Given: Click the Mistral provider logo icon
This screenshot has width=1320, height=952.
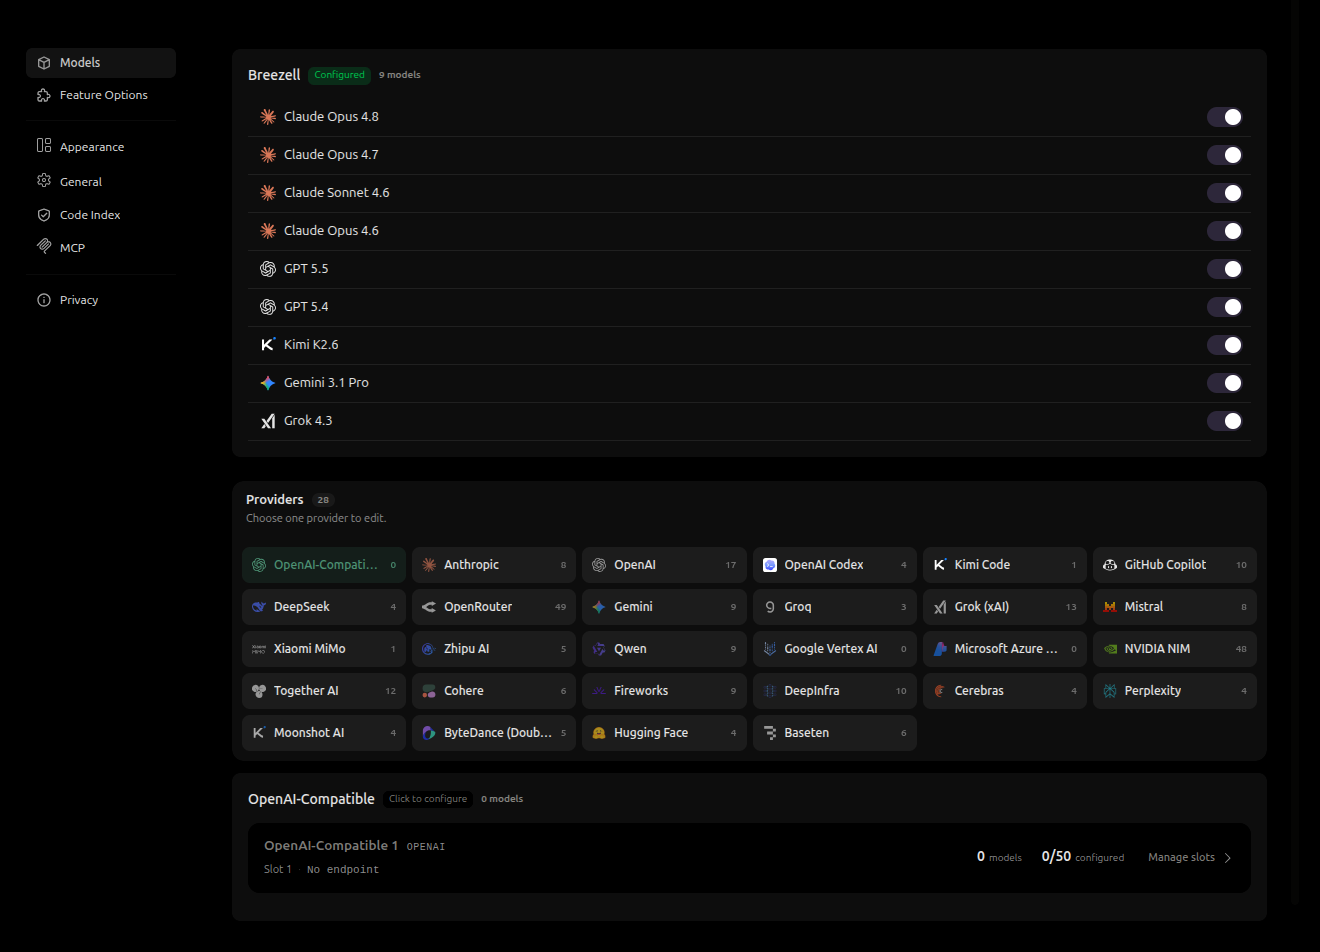Looking at the screenshot, I should point(1110,607).
